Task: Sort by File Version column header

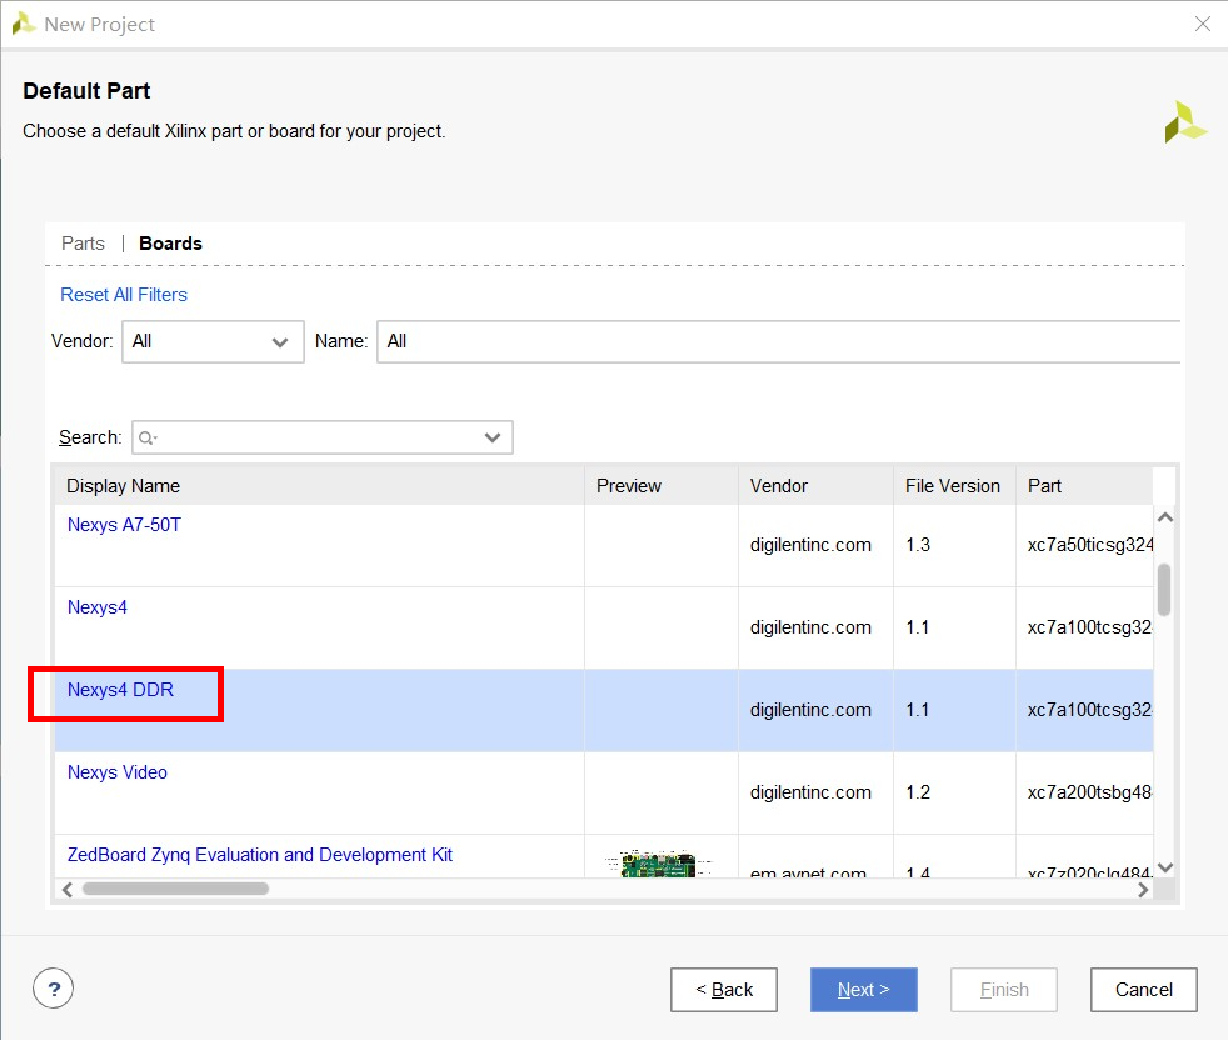Action: [954, 486]
